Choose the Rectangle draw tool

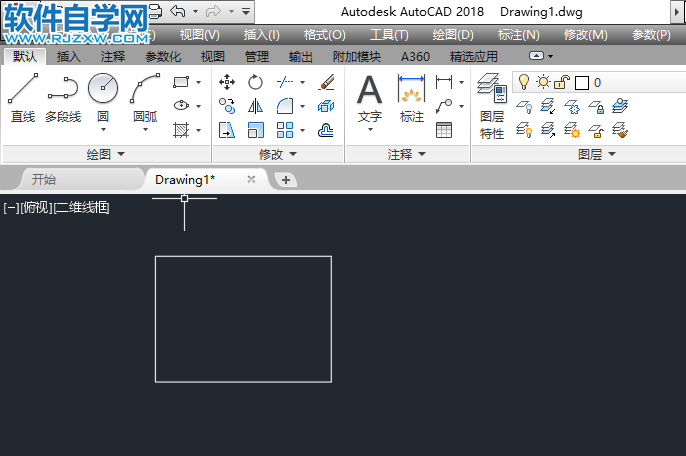(181, 82)
